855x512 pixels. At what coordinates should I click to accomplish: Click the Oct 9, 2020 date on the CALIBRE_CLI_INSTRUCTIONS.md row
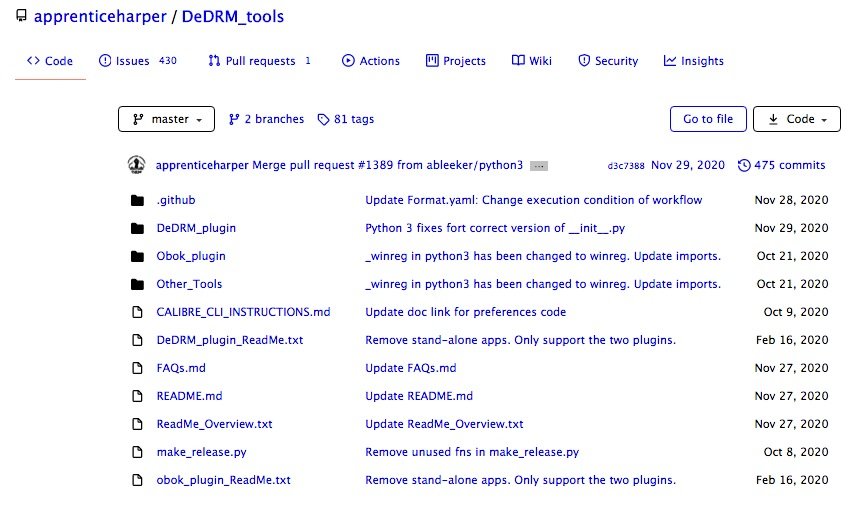coord(796,312)
